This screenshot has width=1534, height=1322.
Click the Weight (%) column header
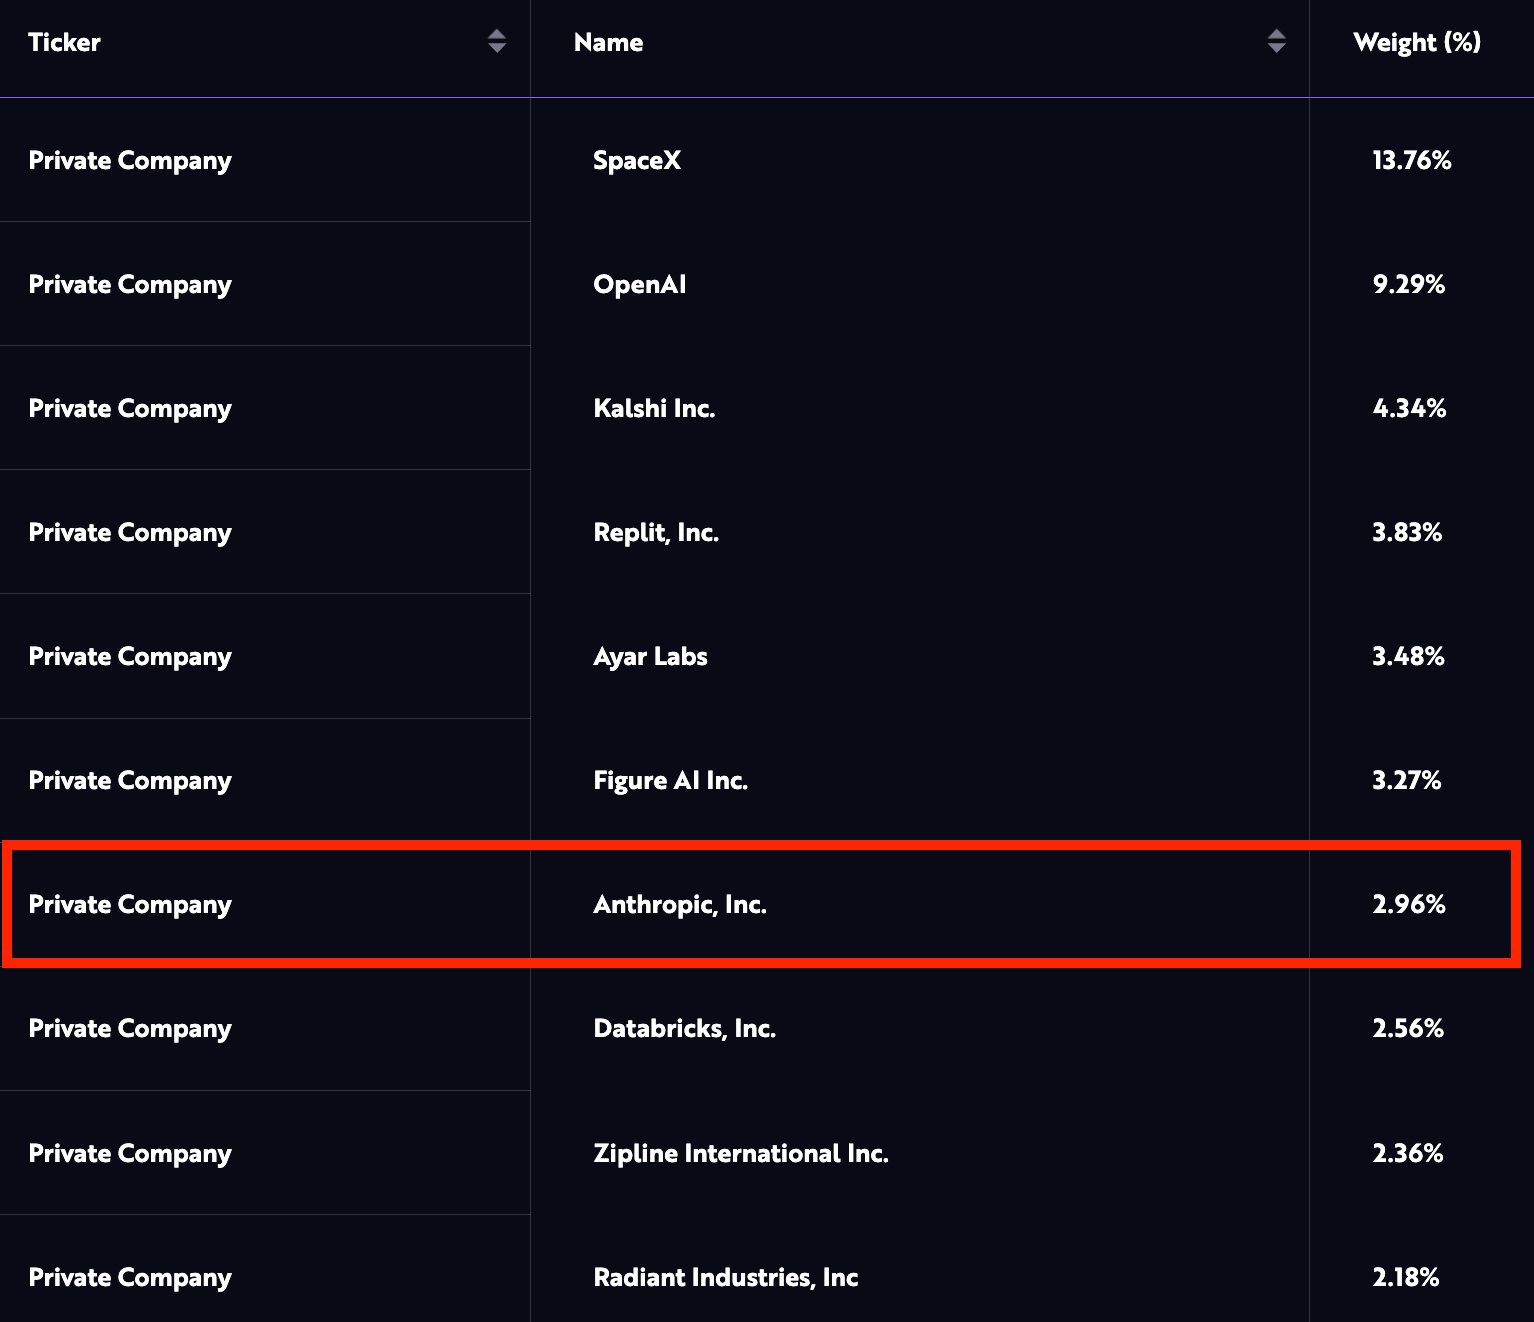point(1417,42)
